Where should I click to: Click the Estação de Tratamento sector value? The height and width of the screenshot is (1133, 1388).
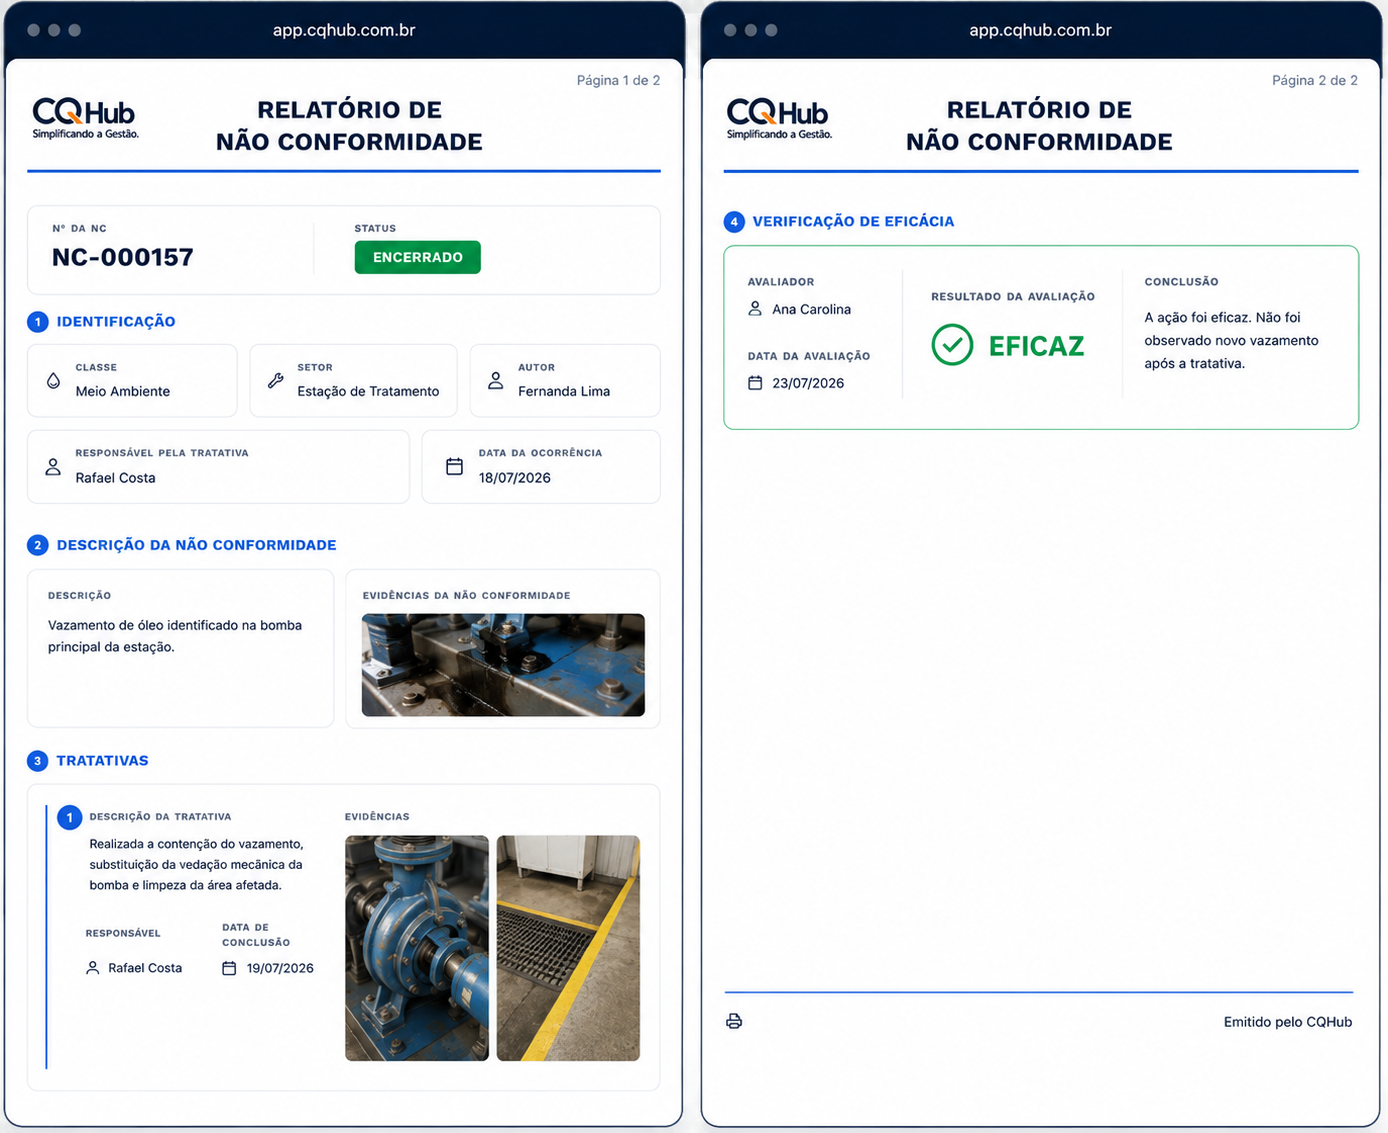click(x=368, y=391)
